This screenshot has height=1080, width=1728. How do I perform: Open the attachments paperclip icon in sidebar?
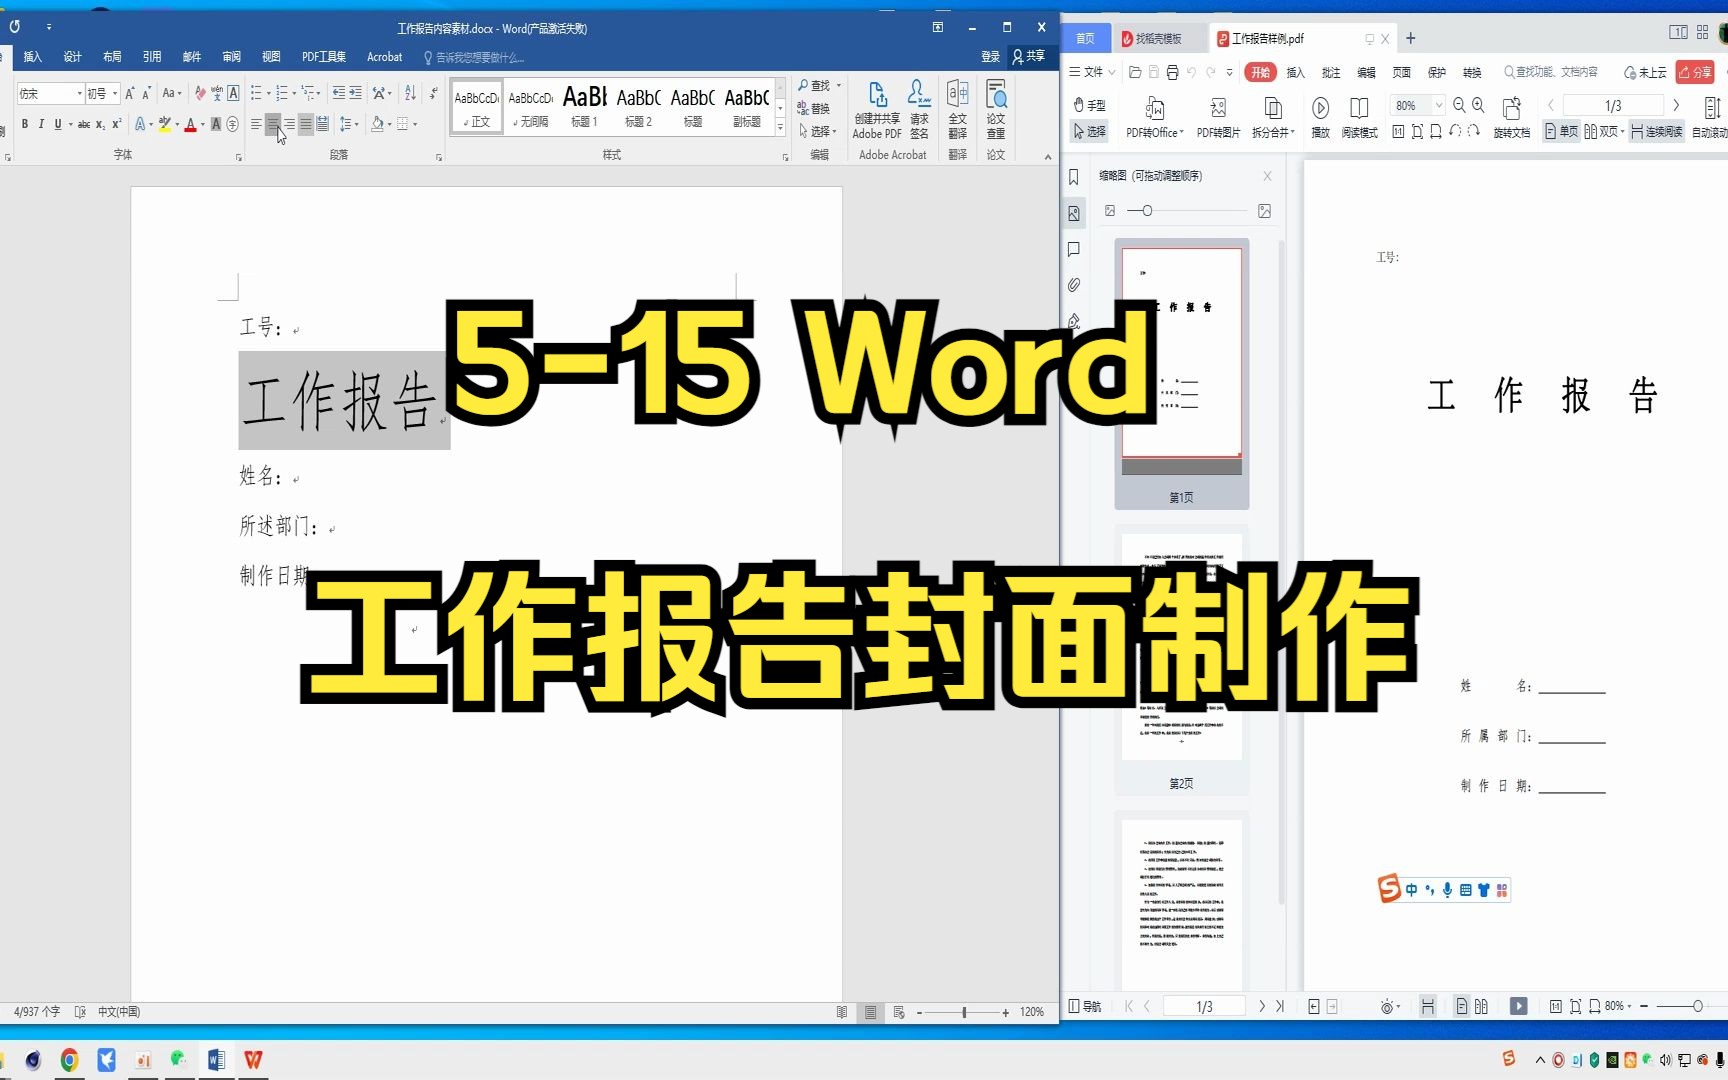tap(1073, 285)
